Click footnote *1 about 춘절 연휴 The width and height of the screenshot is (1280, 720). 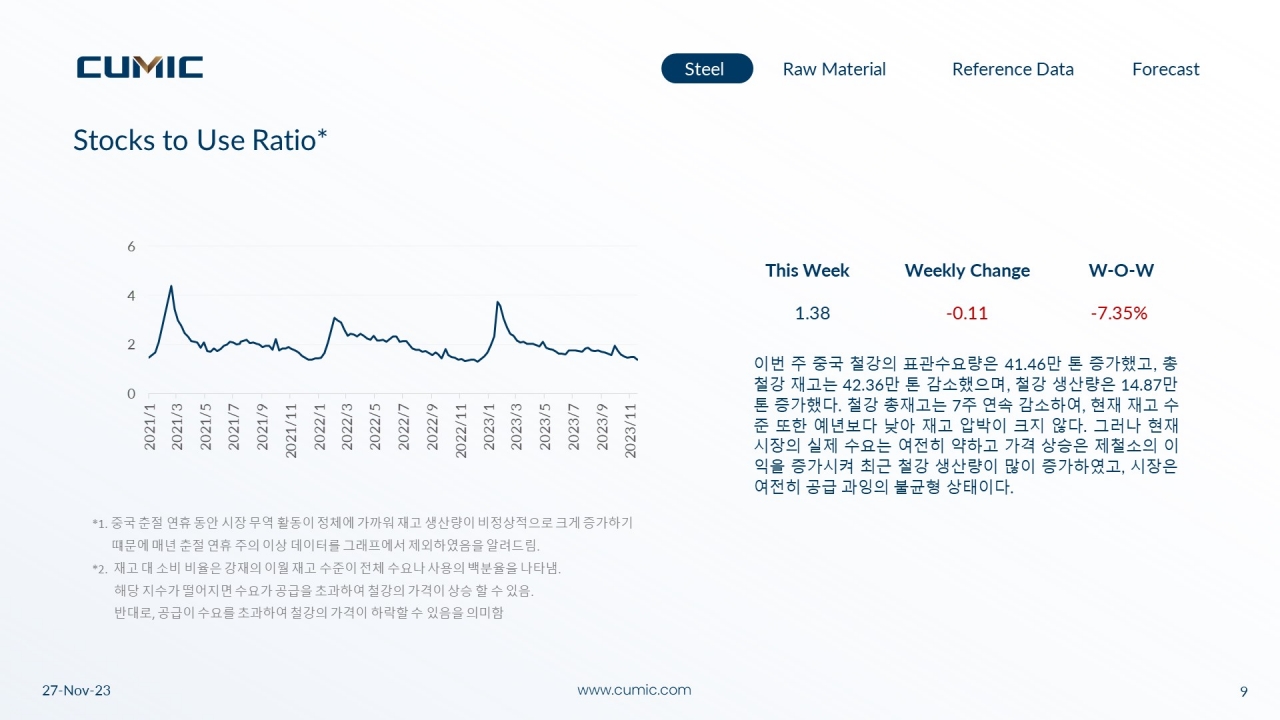coord(362,534)
